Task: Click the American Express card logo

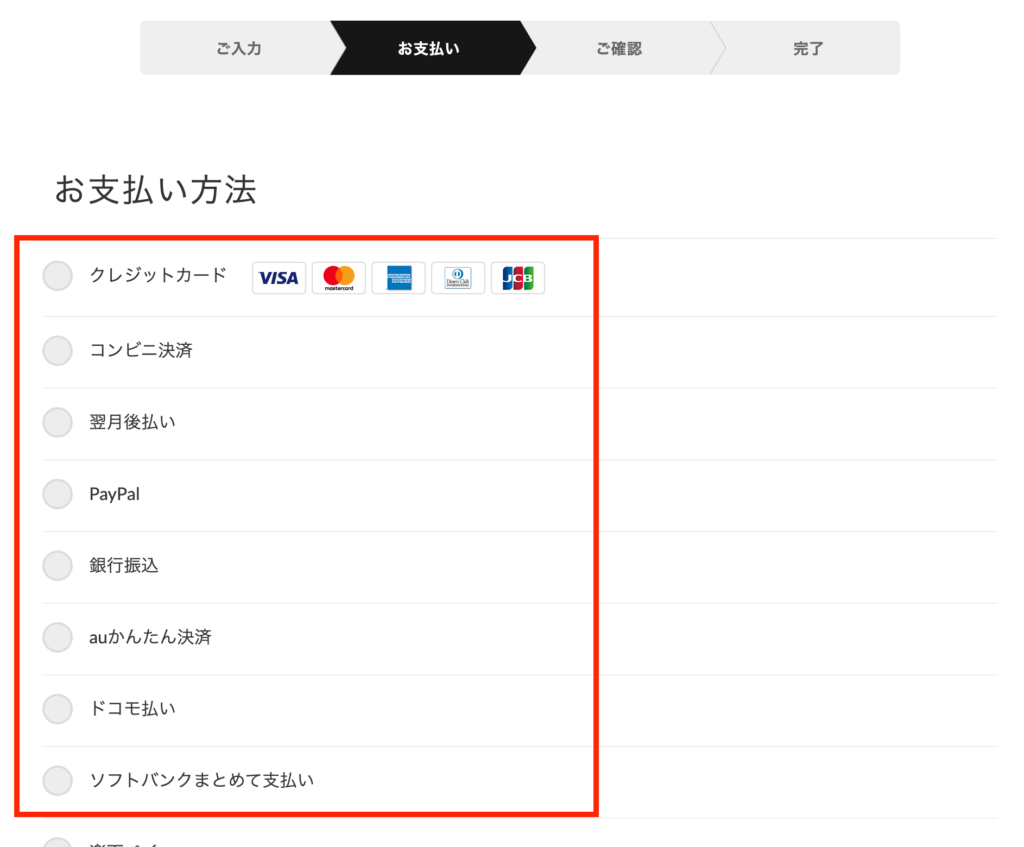Action: click(x=398, y=278)
